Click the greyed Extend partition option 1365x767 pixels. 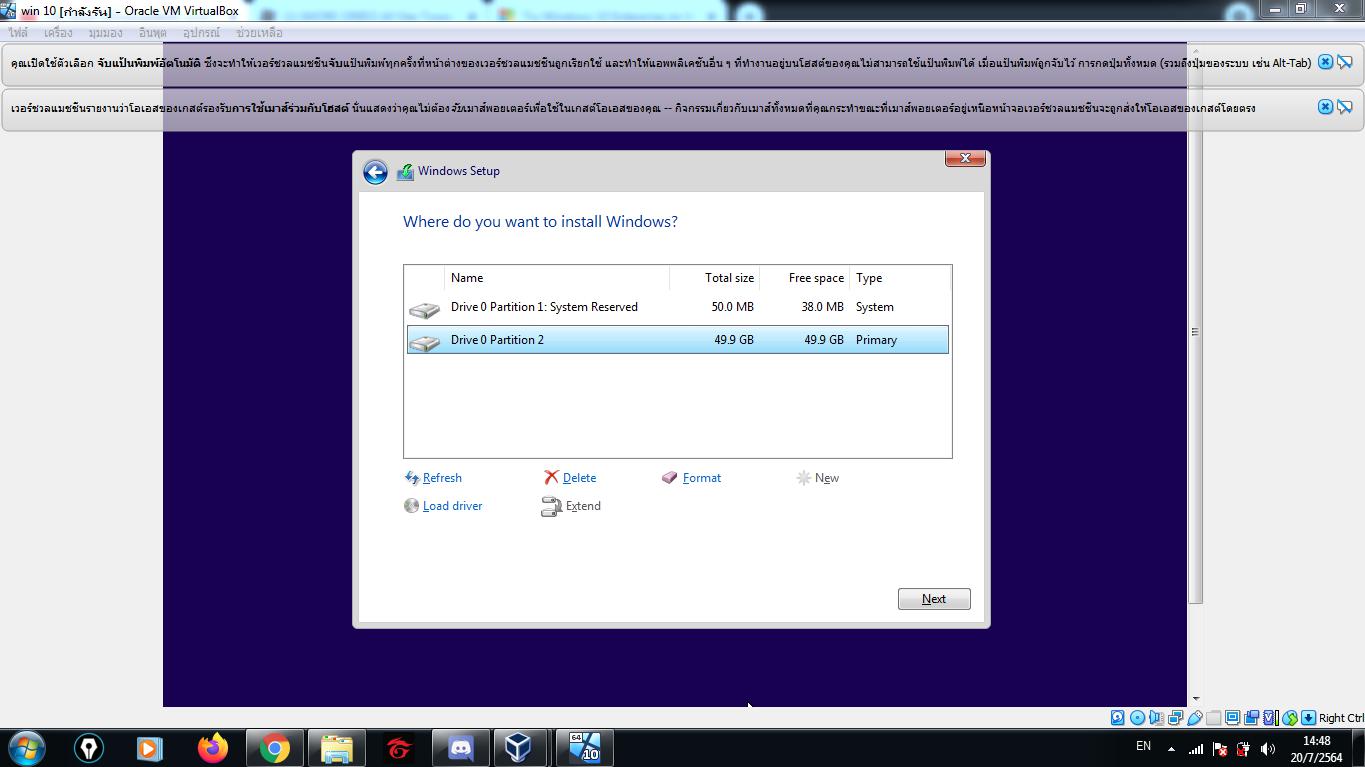pyautogui.click(x=571, y=506)
